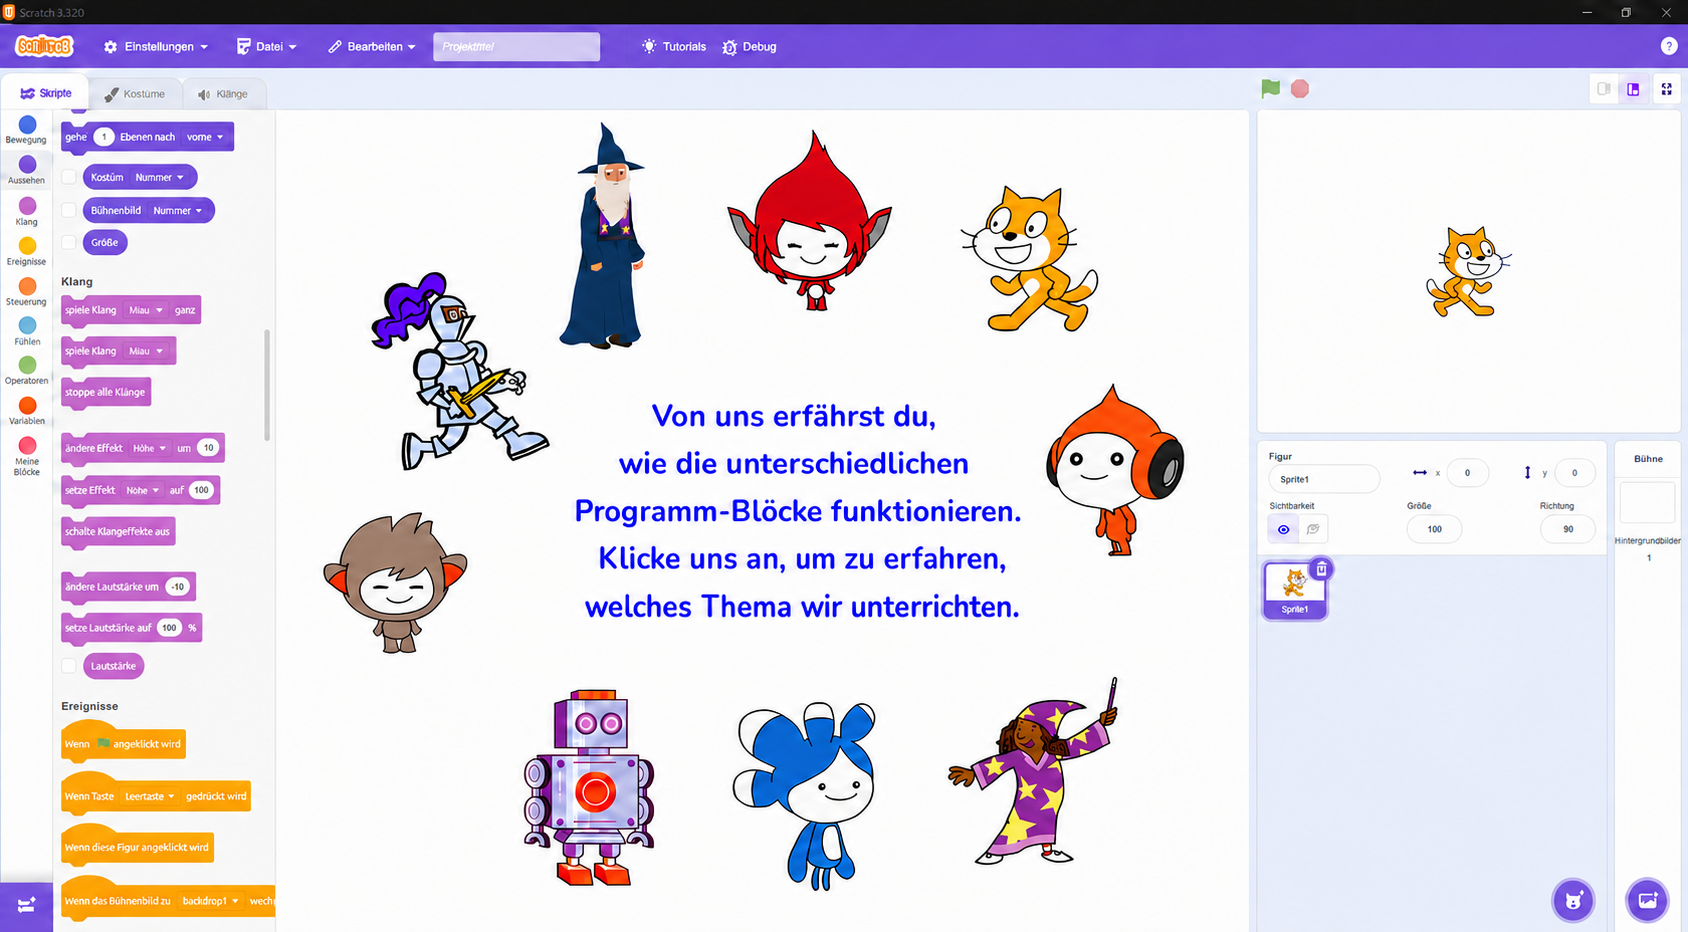Expand the Nummer dropdown in Kostüm block
Image resolution: width=1688 pixels, height=932 pixels.
(160, 177)
